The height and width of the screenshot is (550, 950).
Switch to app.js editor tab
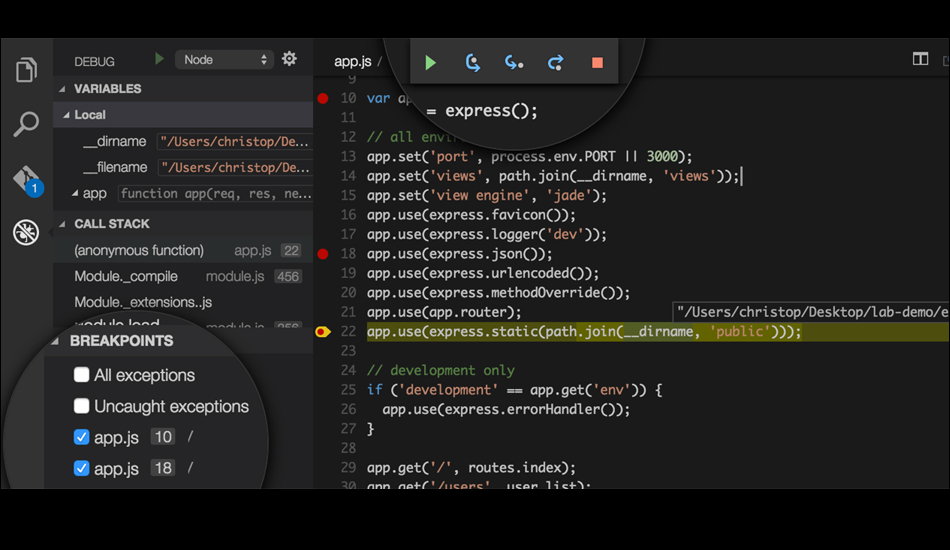click(x=353, y=61)
